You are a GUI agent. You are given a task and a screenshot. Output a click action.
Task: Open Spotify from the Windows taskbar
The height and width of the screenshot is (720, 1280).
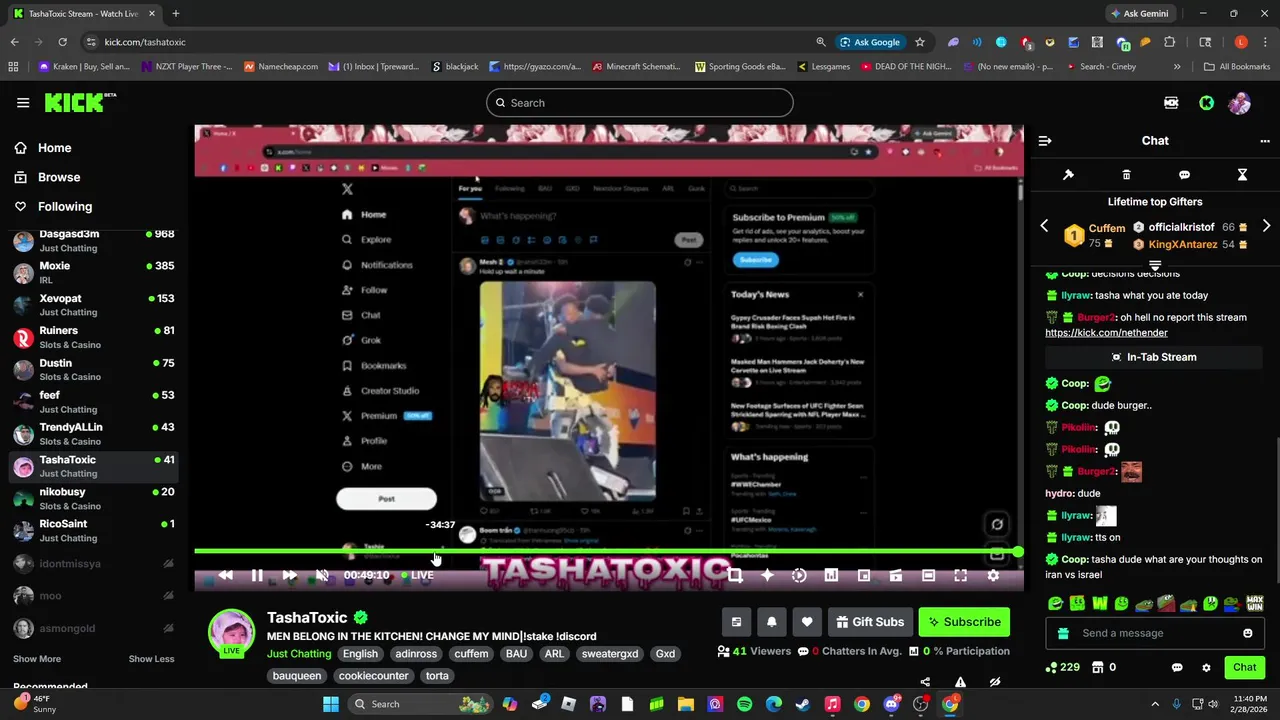click(744, 704)
